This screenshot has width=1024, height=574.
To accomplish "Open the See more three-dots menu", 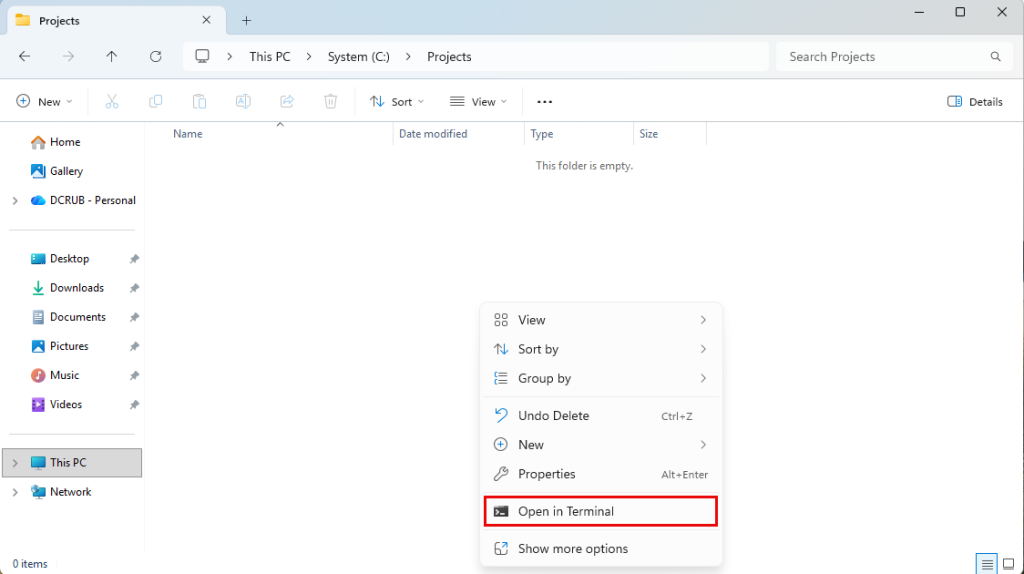I will 545,102.
